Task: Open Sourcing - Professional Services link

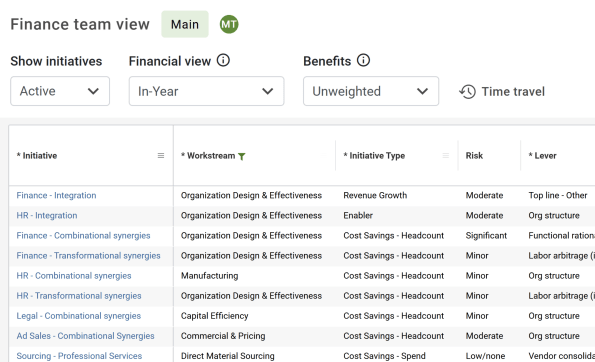Action: (x=79, y=356)
